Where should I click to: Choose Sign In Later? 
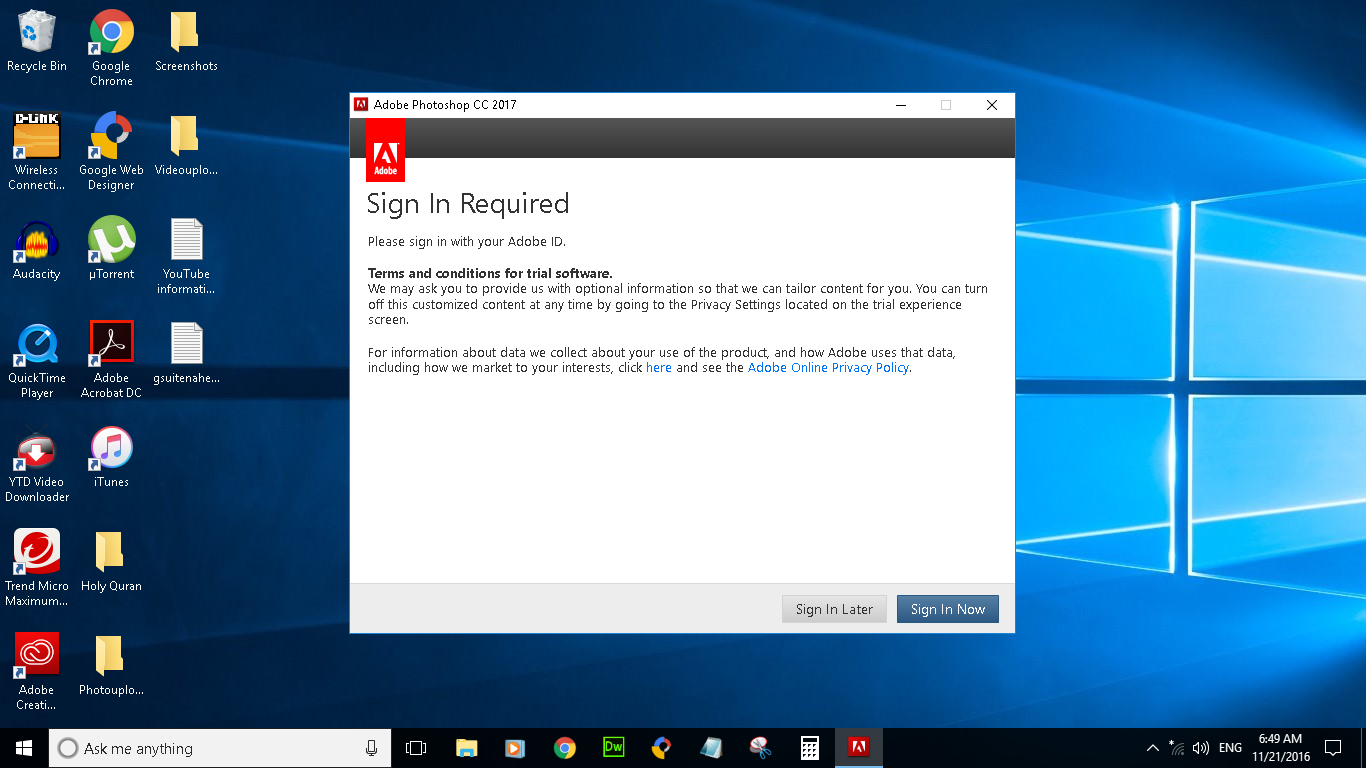point(834,609)
